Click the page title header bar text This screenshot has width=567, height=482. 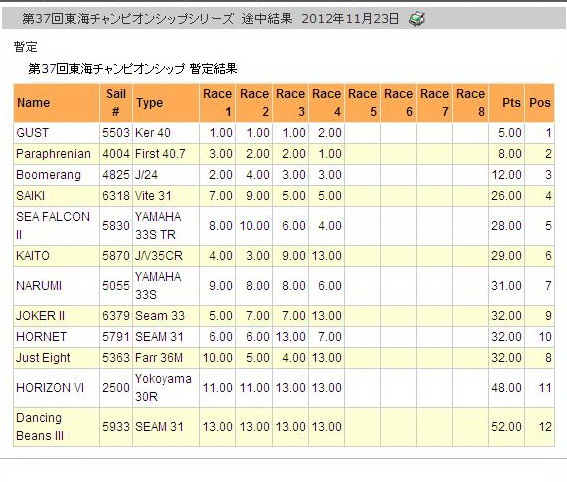210,18
